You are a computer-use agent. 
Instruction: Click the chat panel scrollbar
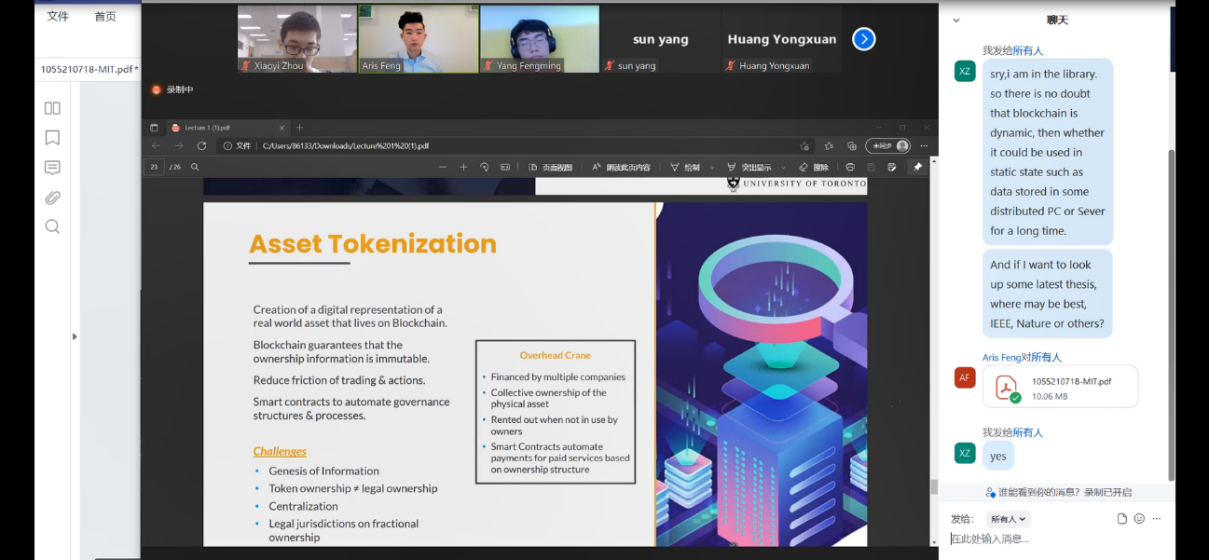1172,300
